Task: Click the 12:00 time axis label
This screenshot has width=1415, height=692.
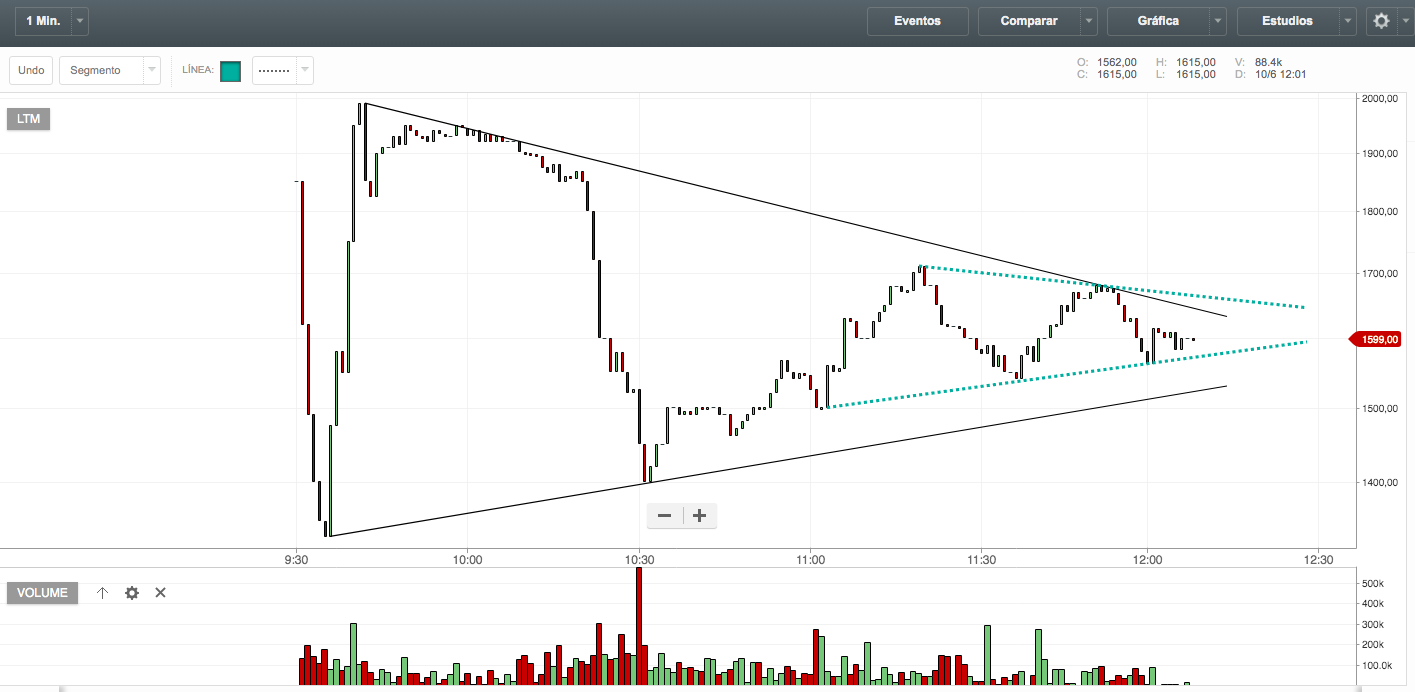Action: coord(1147,558)
